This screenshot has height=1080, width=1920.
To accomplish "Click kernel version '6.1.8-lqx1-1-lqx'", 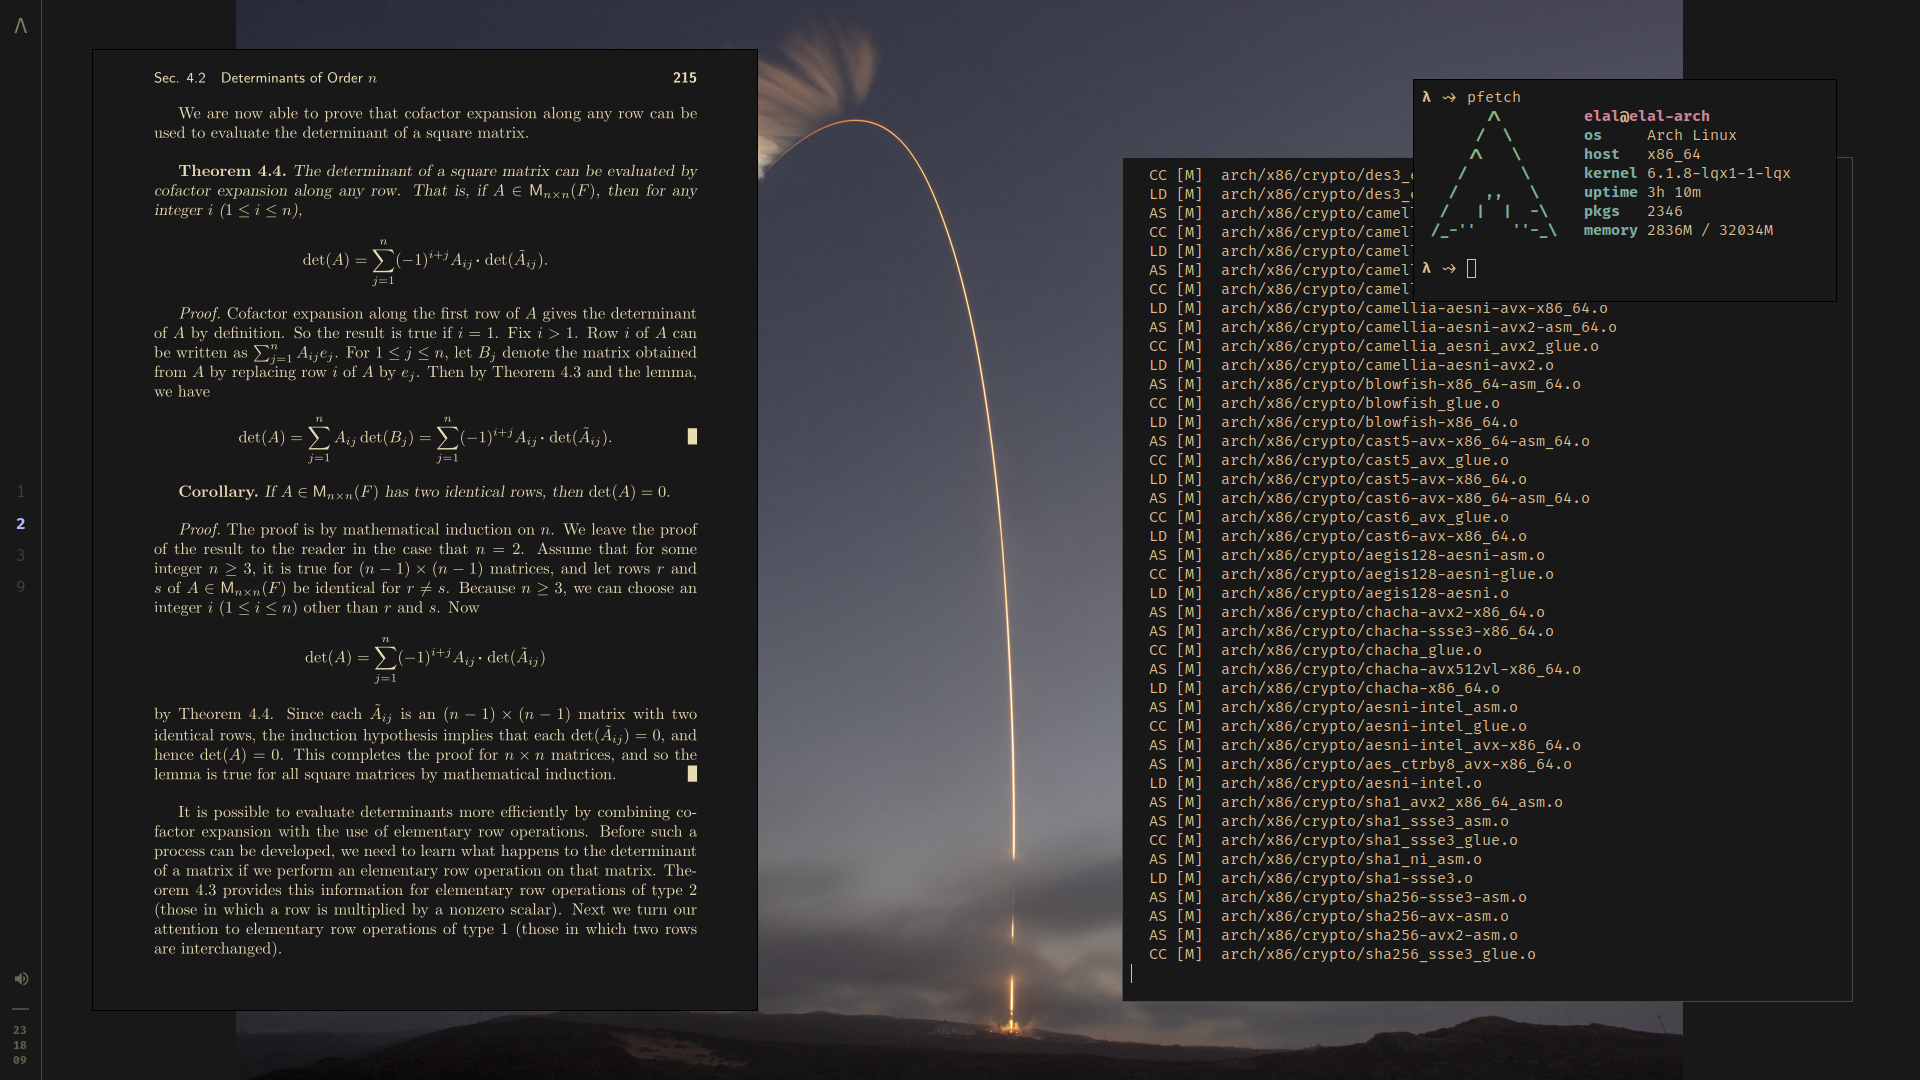I will click(1719, 173).
